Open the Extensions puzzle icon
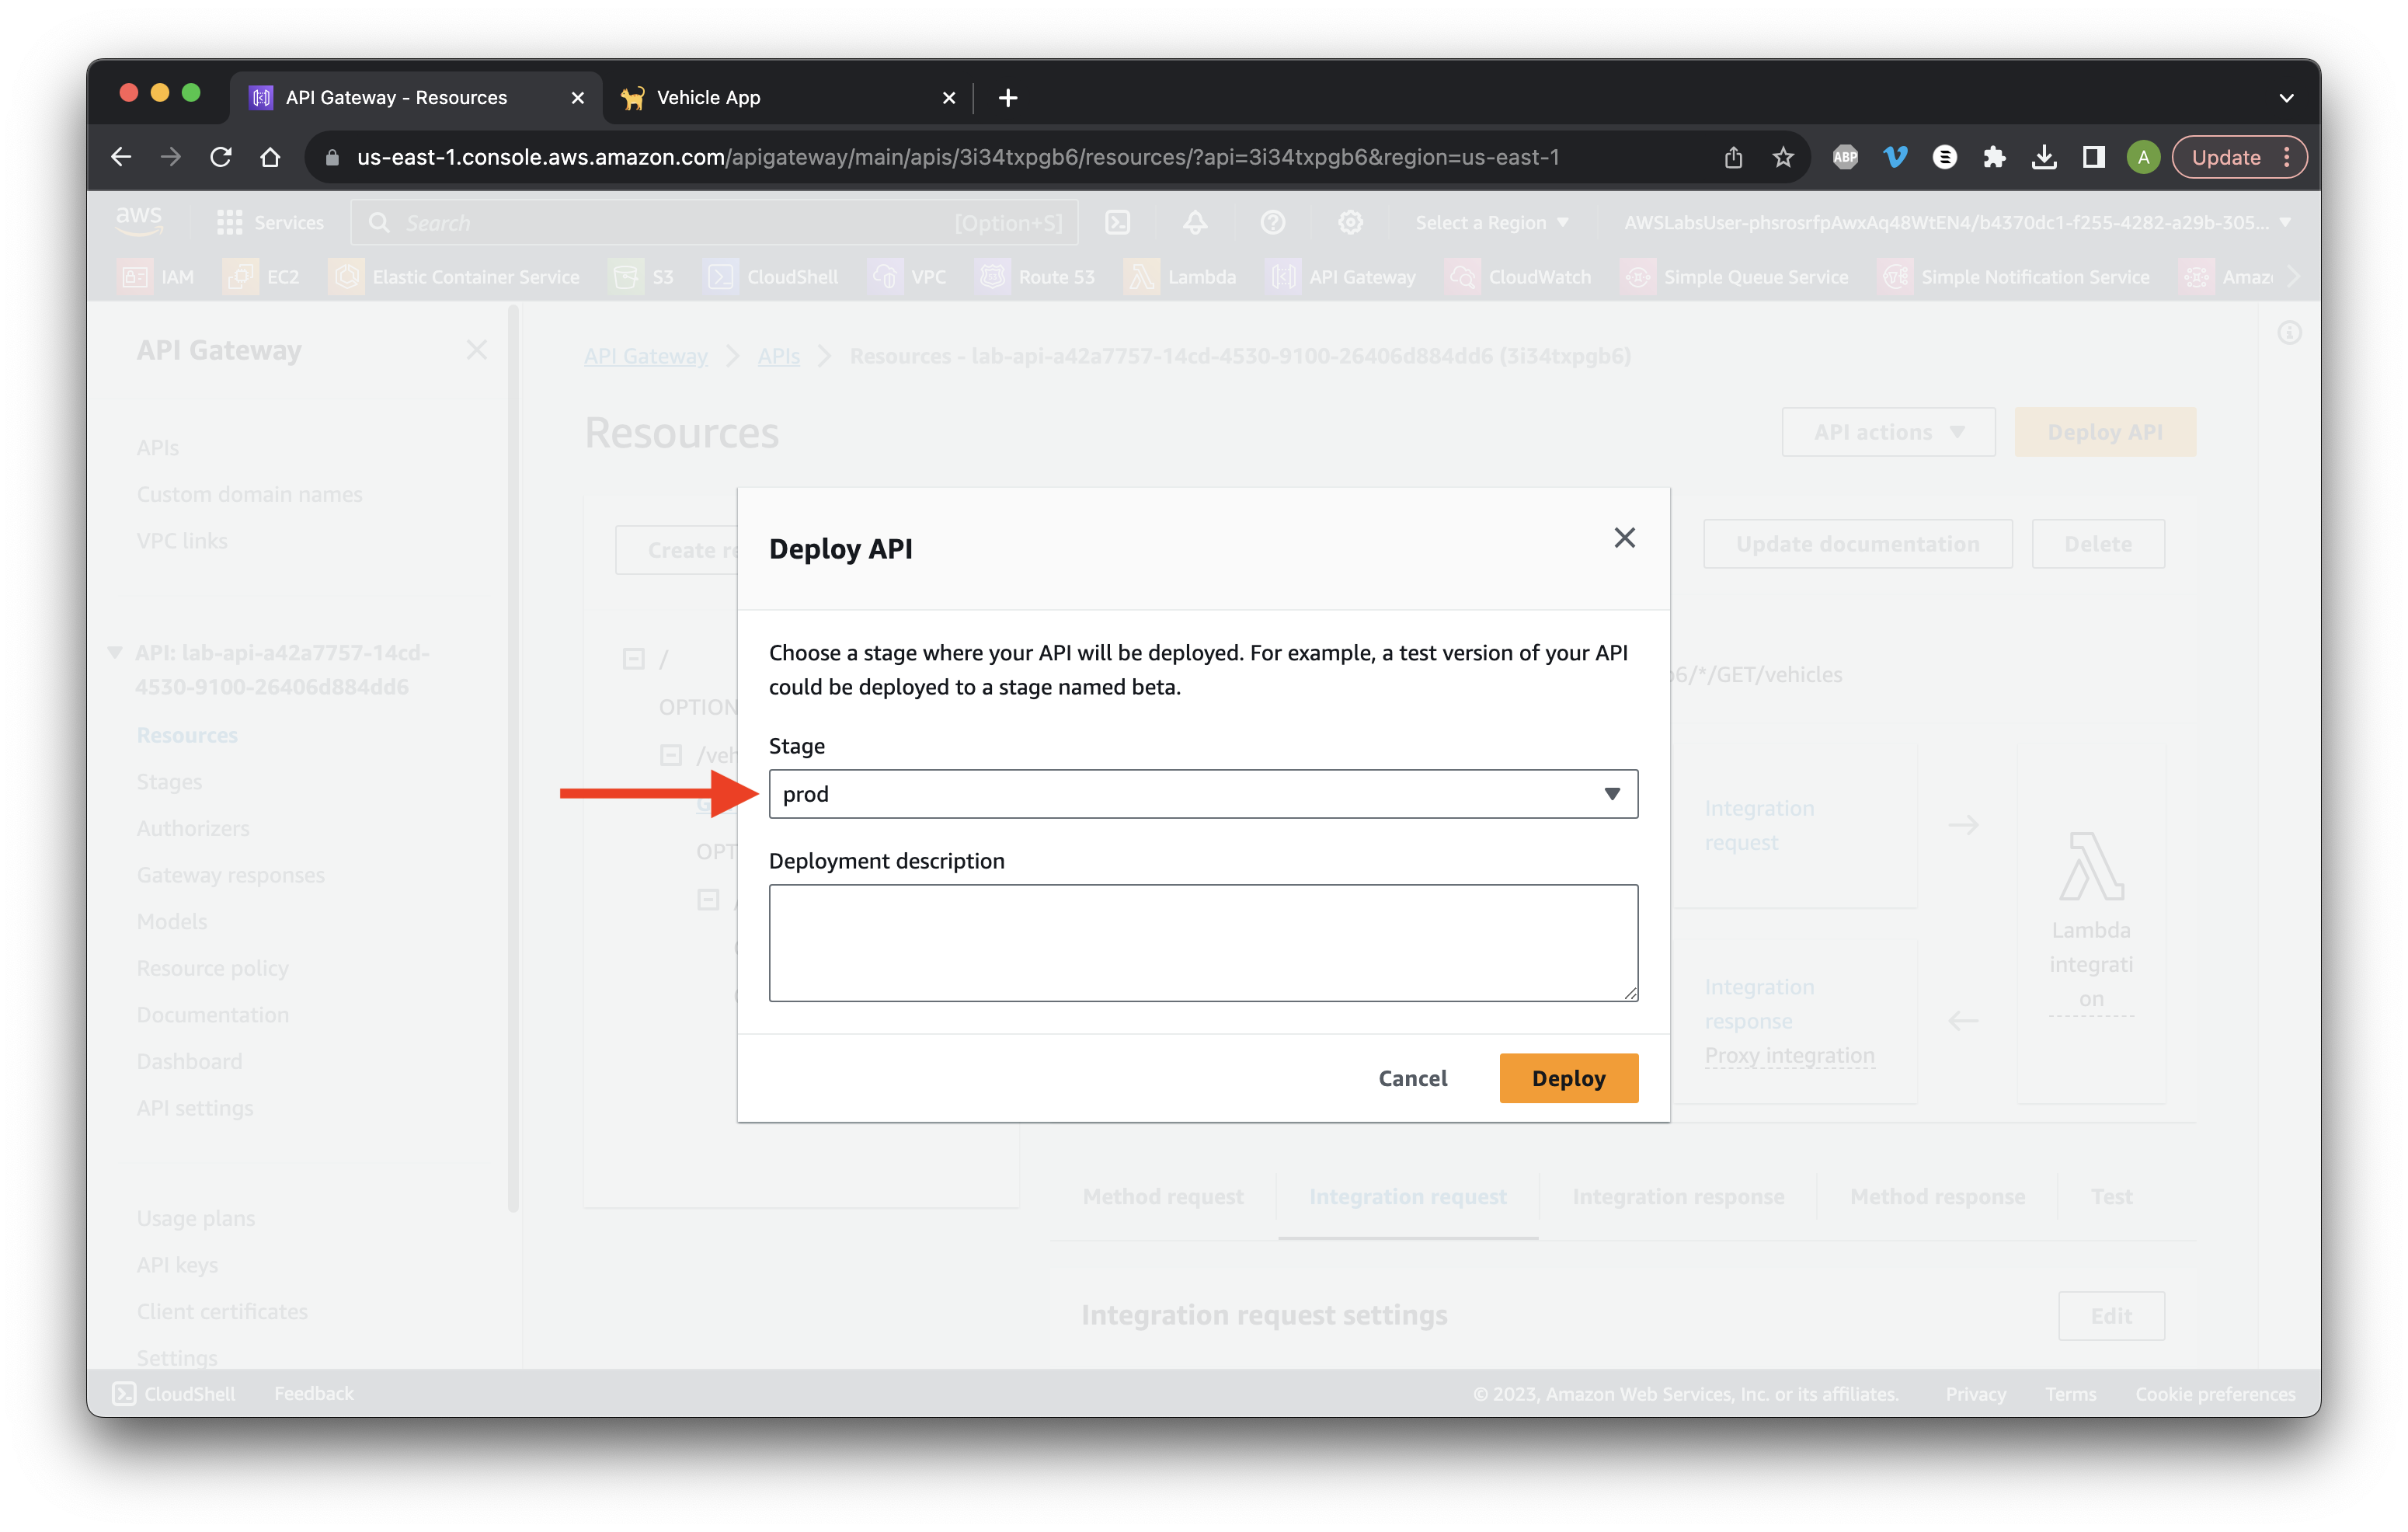 coord(1994,157)
